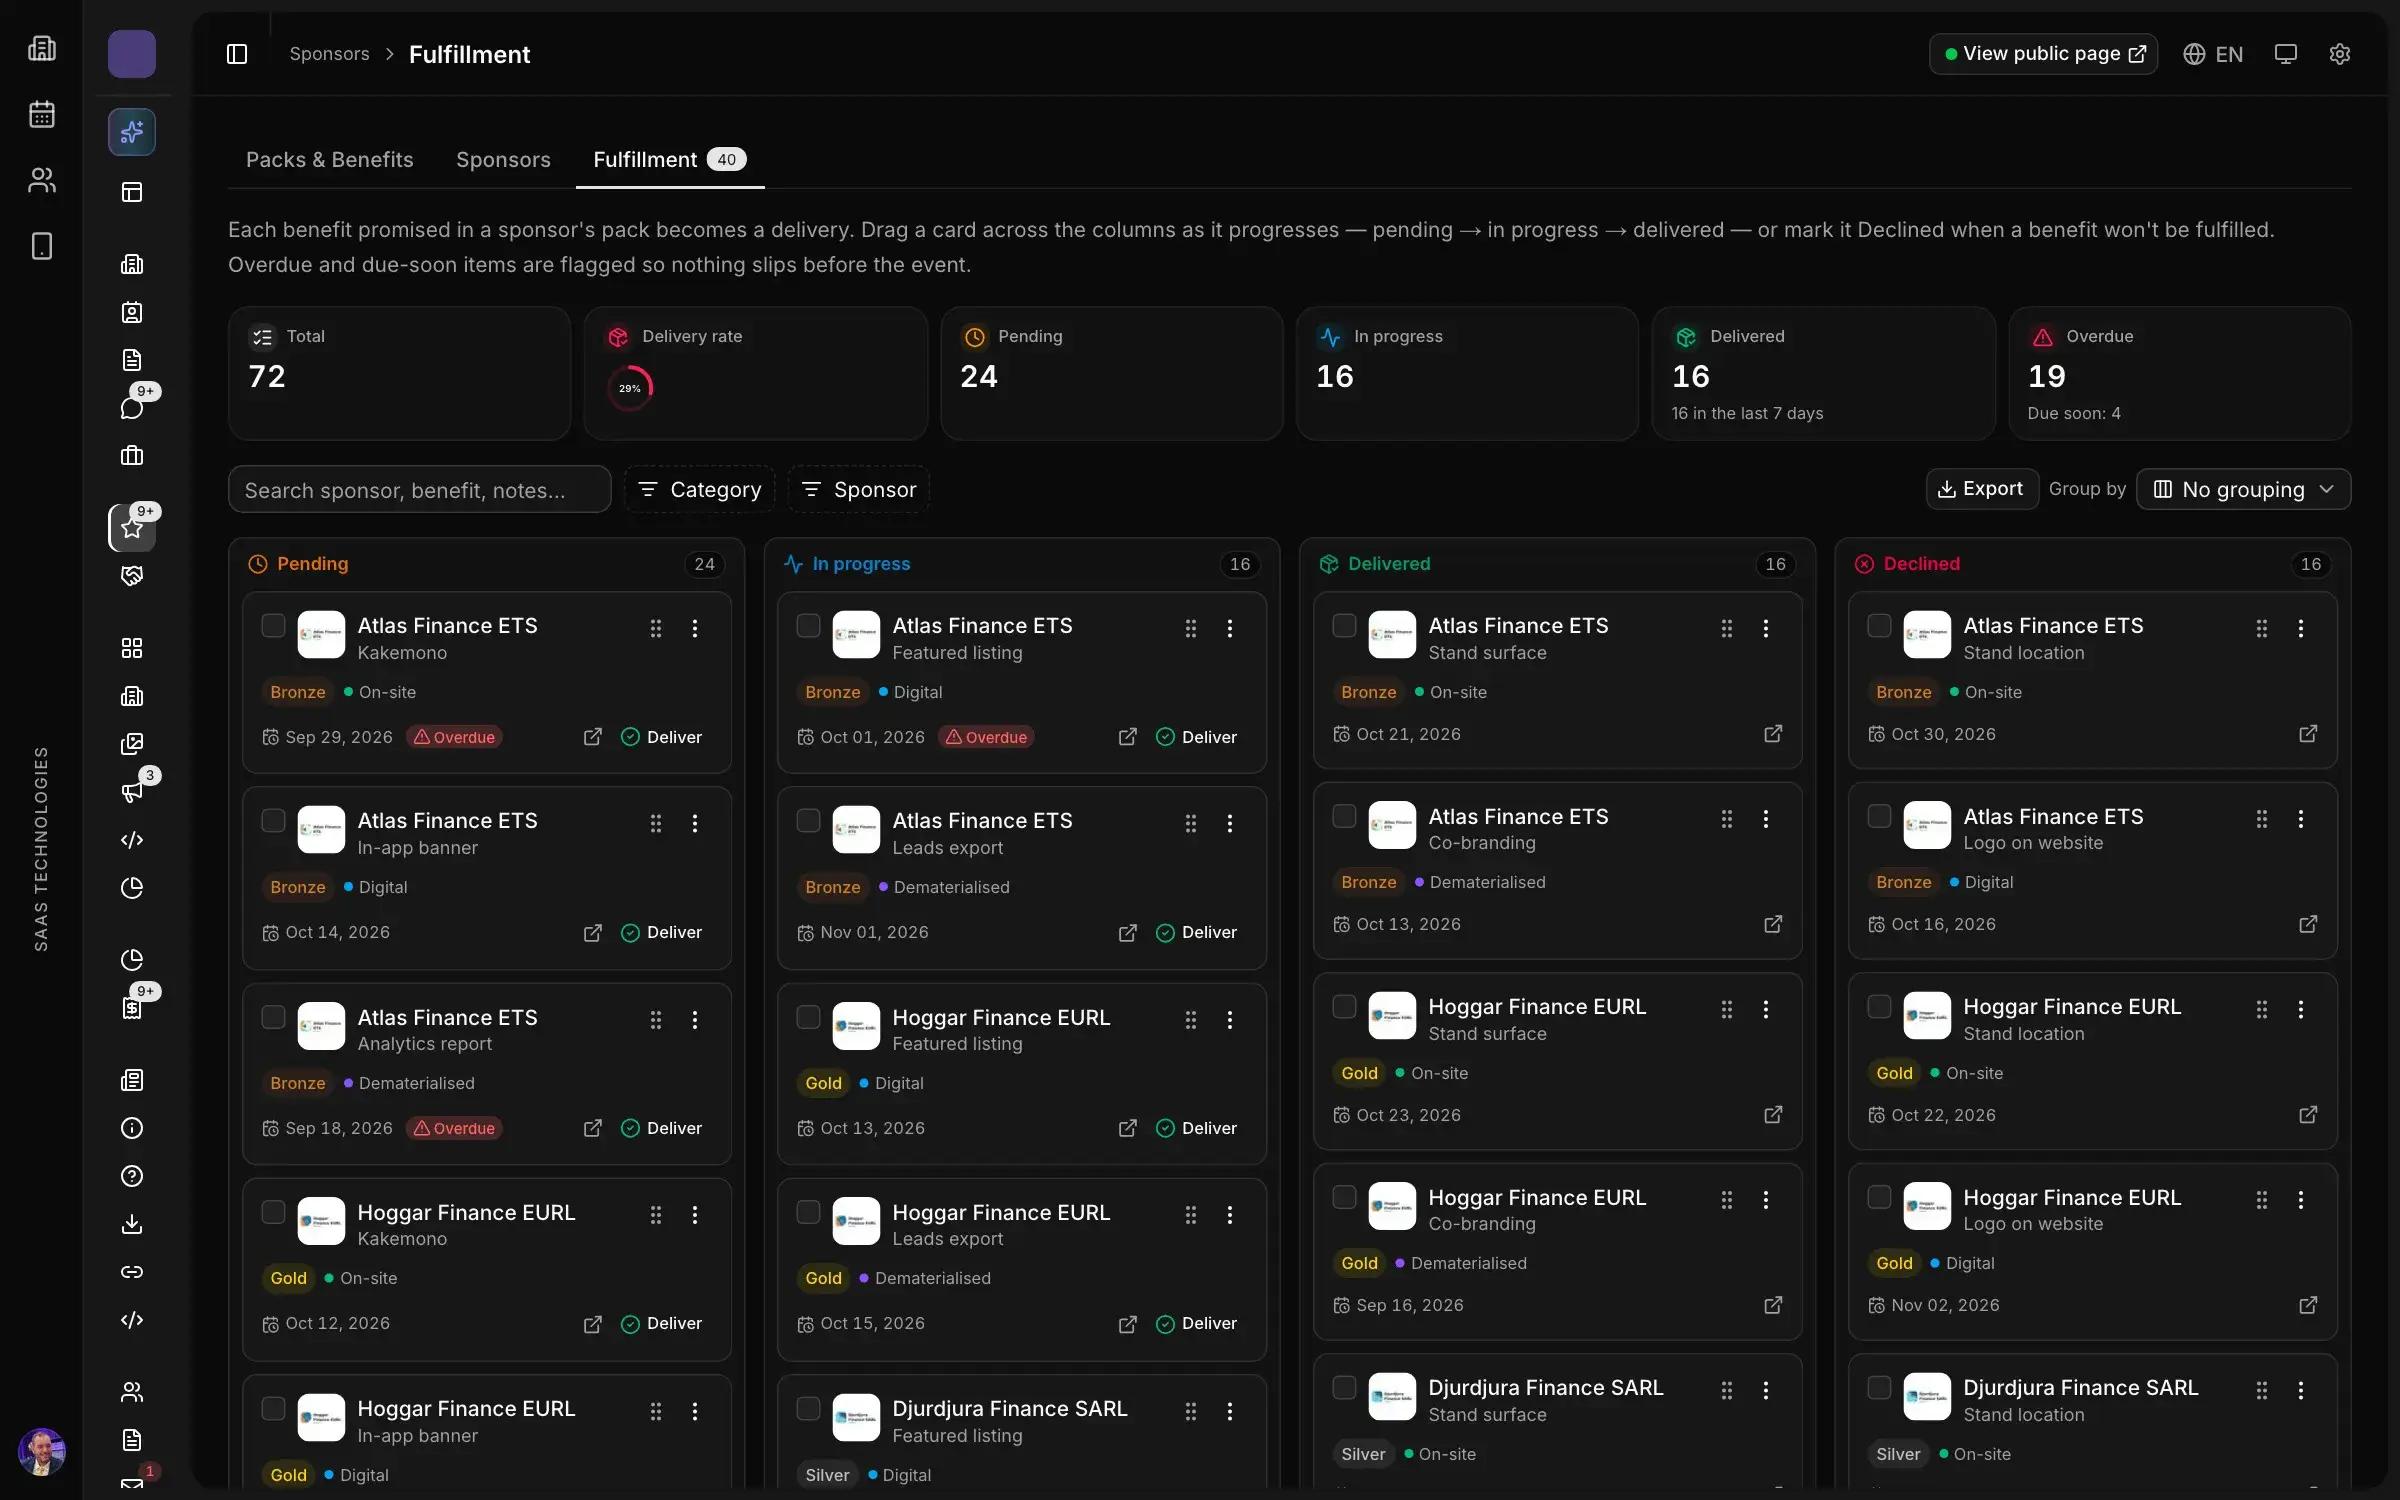Open external link on Atlas Stand location card
The image size is (2400, 1500).
2308,734
